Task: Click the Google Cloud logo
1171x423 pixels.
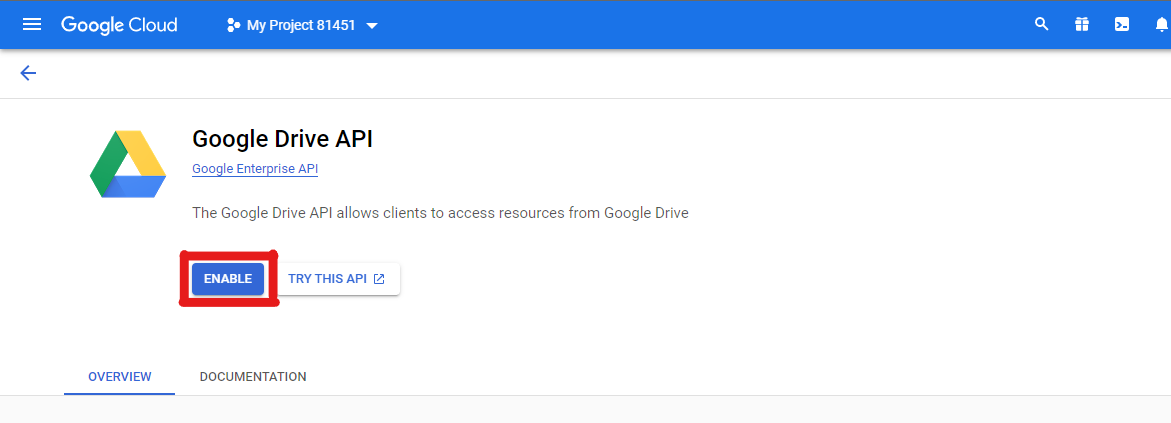Action: tap(119, 25)
